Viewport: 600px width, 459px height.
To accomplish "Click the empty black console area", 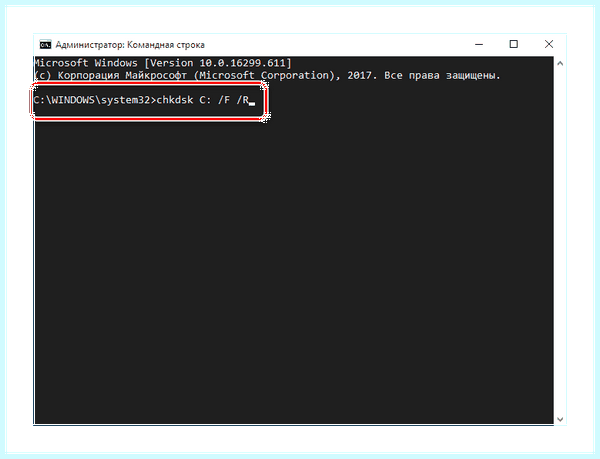I will (294, 268).
